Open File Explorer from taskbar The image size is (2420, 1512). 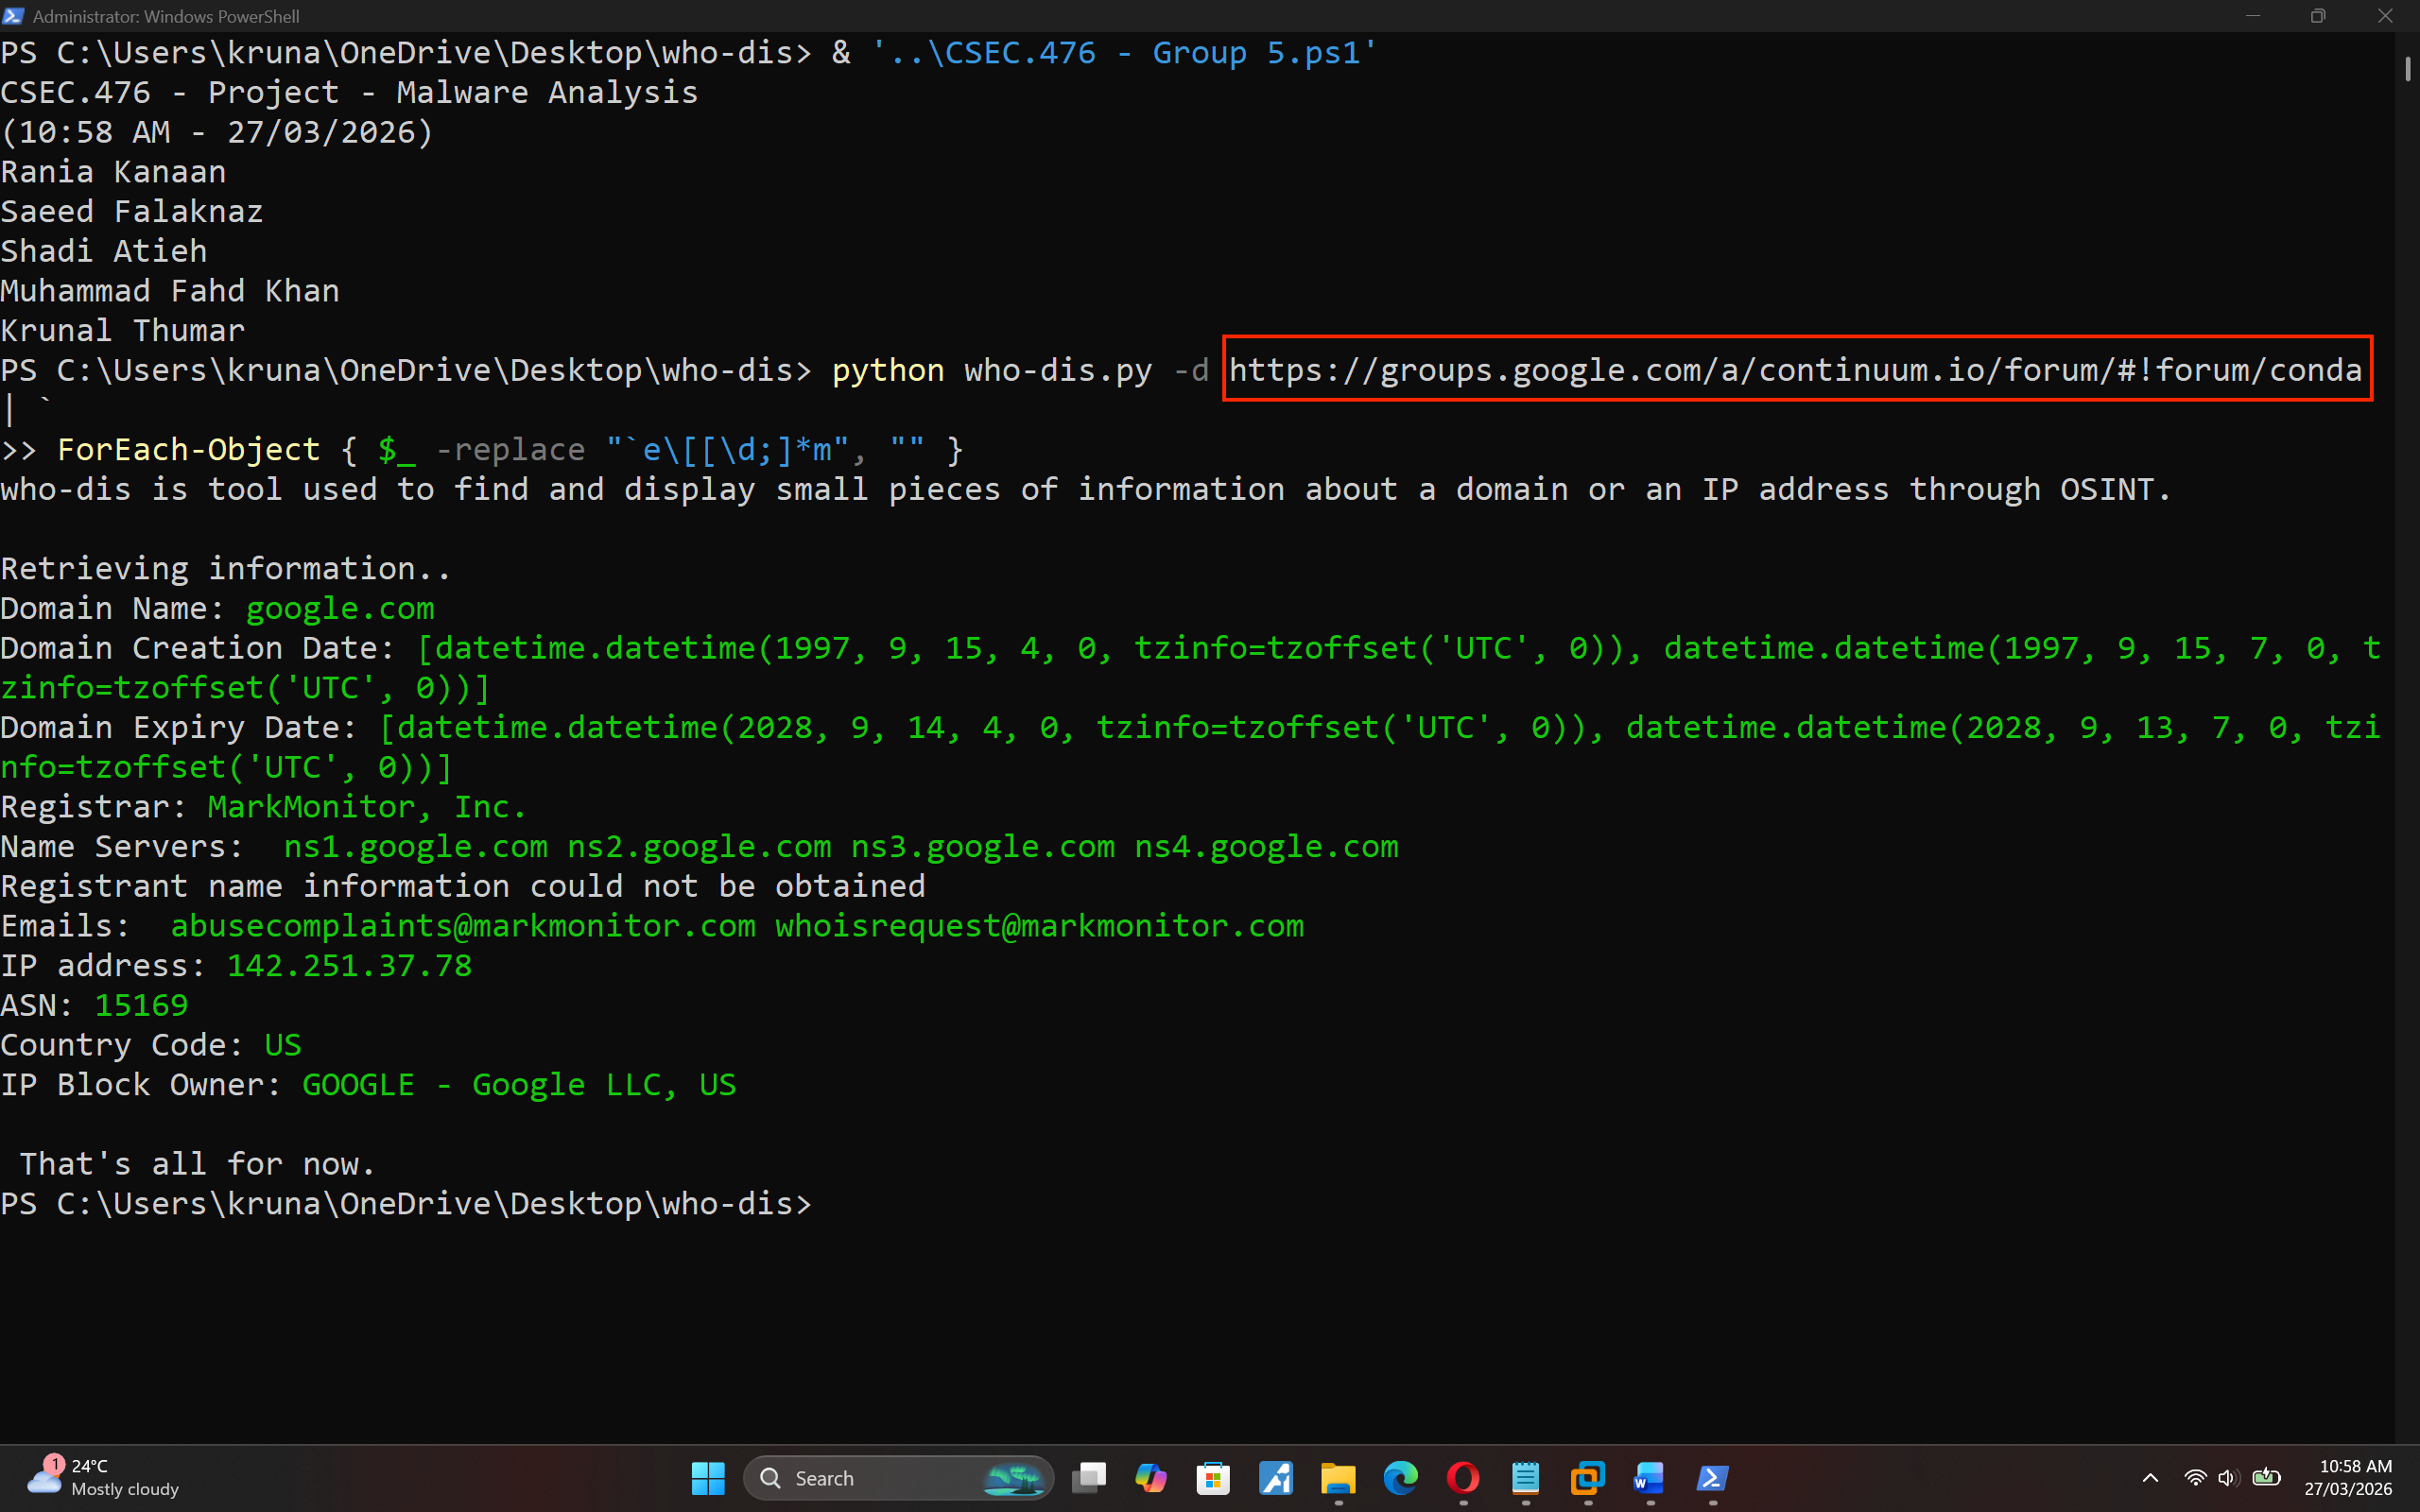tap(1337, 1477)
